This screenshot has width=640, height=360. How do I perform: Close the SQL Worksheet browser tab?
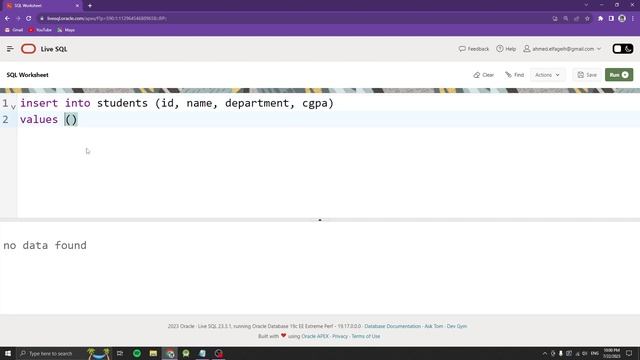pos(78,6)
